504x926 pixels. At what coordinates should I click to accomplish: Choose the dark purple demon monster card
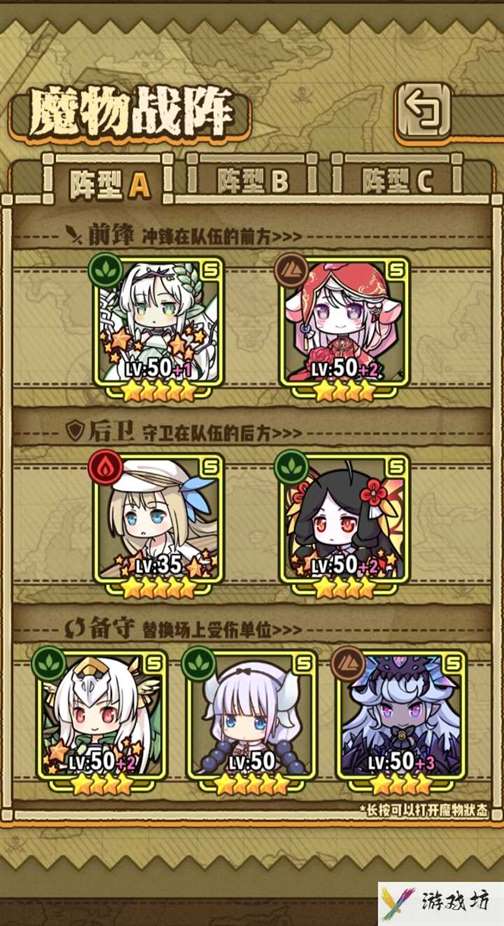tap(401, 722)
